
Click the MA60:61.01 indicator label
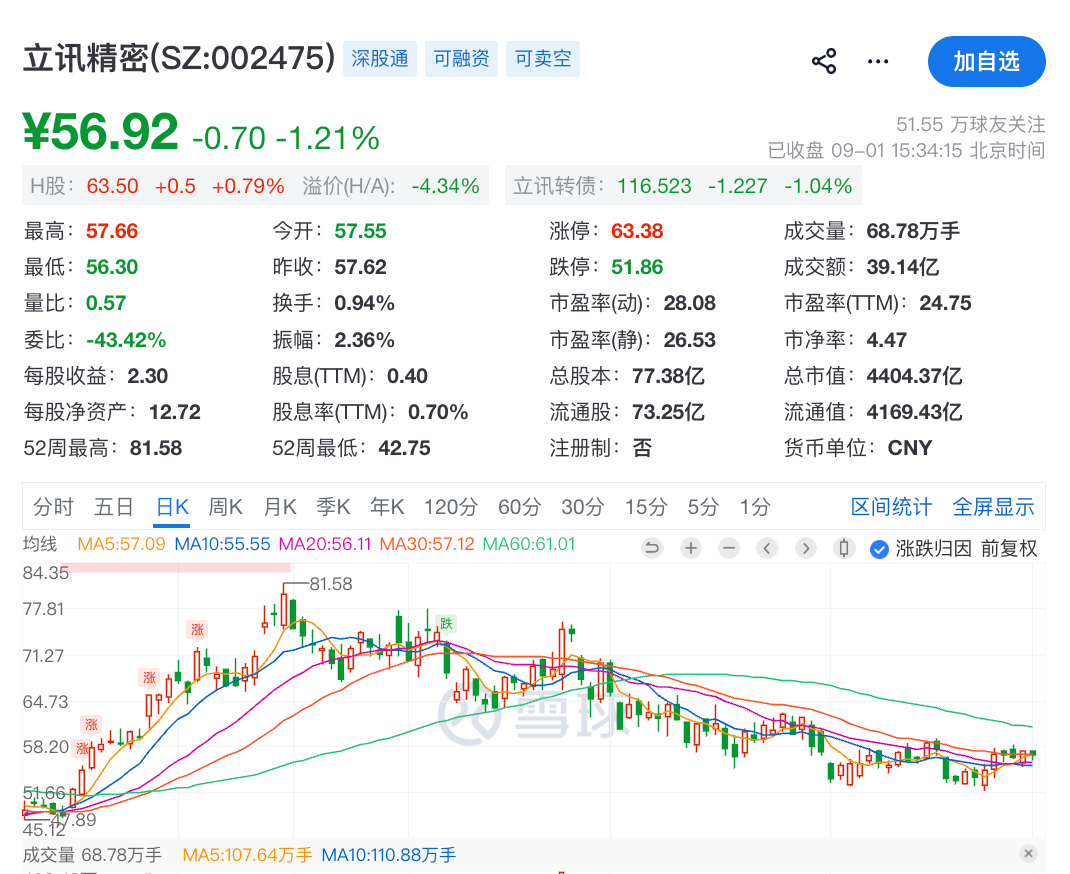coord(529,544)
